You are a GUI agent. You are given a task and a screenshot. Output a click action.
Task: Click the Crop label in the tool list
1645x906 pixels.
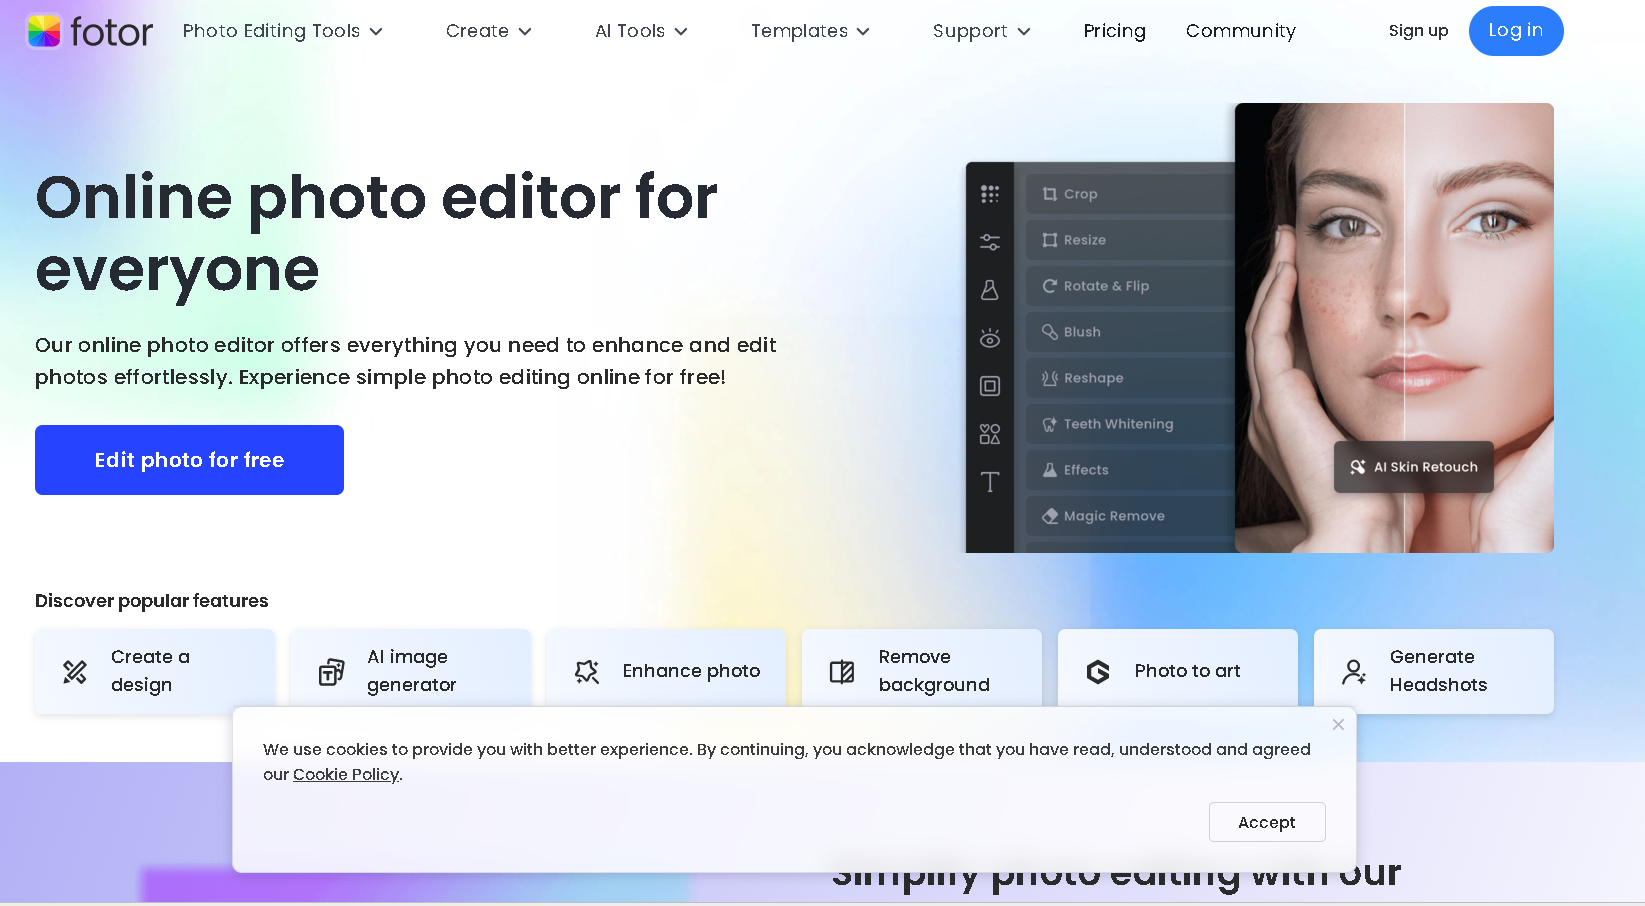(1081, 194)
